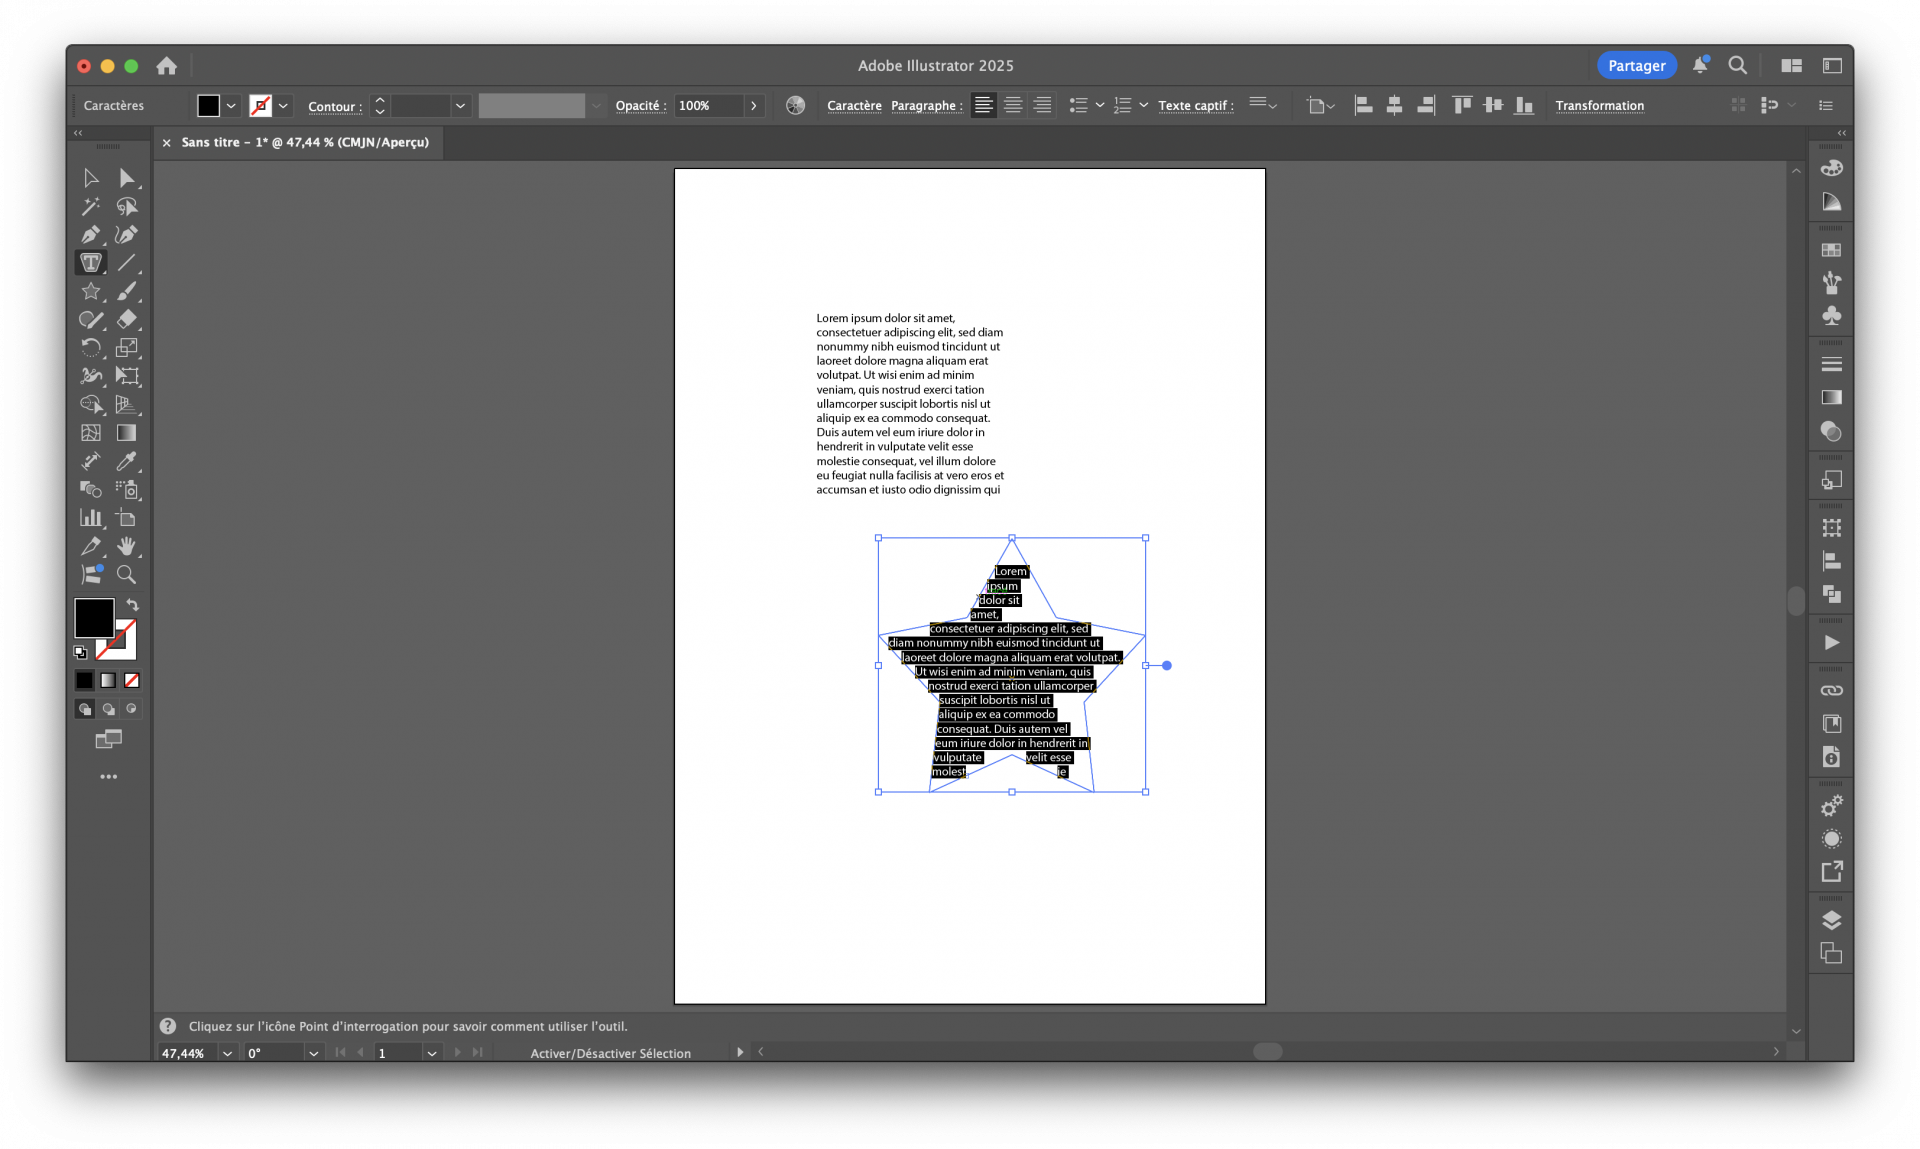Select the Eyedropper tool

point(127,461)
